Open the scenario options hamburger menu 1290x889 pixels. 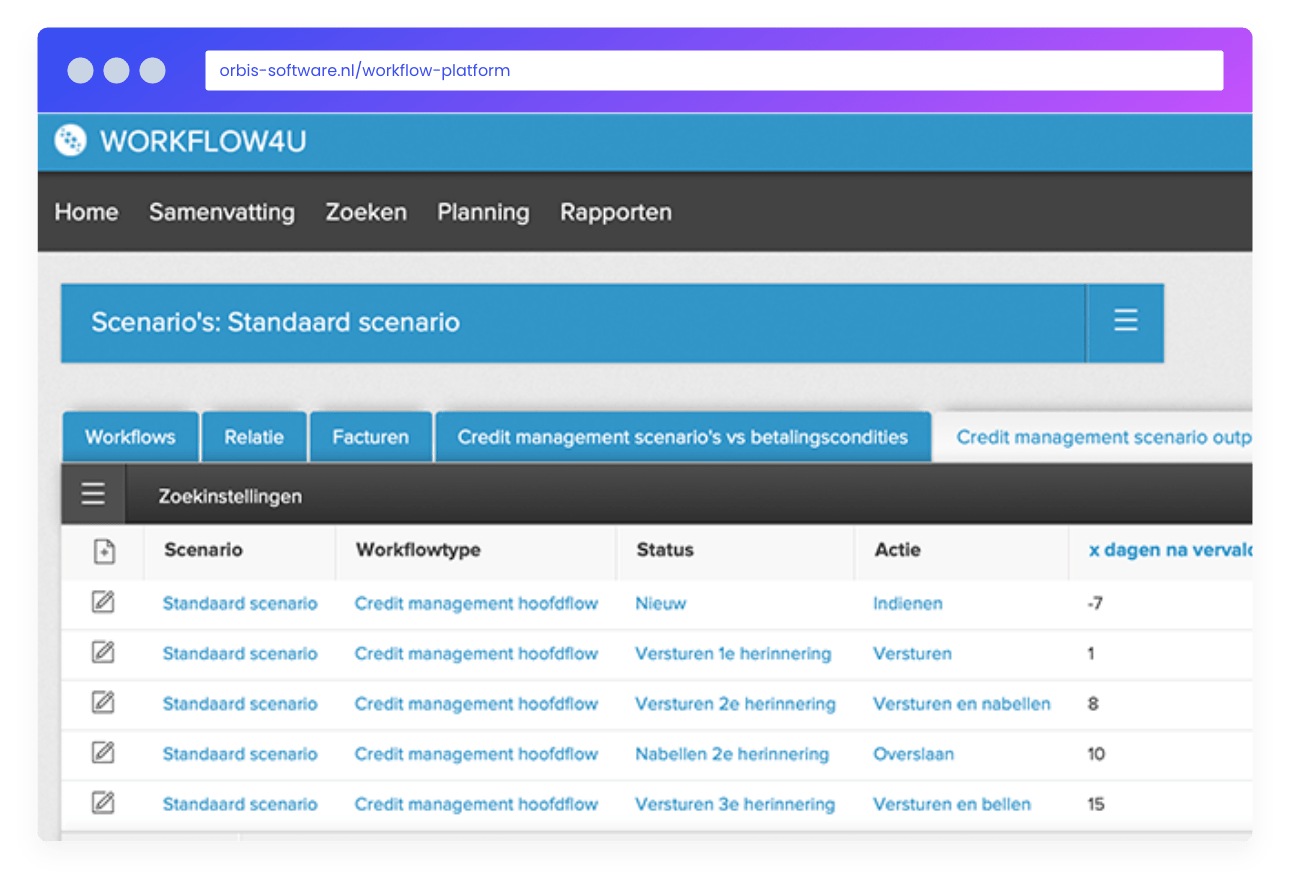pyautogui.click(x=1126, y=322)
